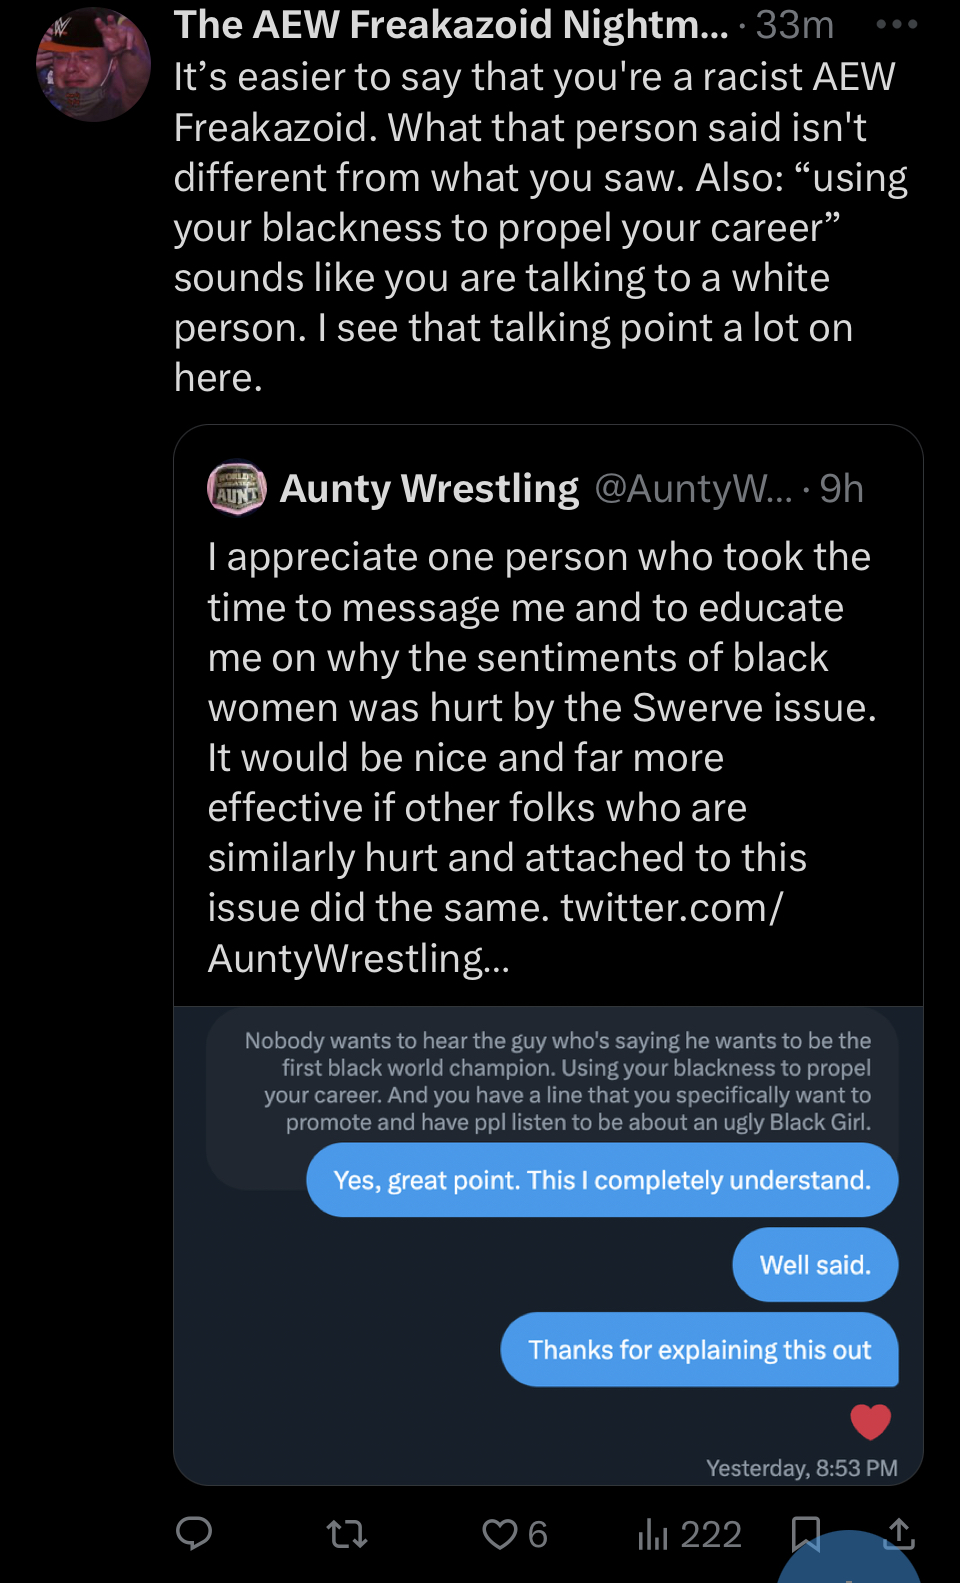Open The AEW Freakazoid Nightm... display name
Screen dimensions: 960x1583
coord(451,25)
